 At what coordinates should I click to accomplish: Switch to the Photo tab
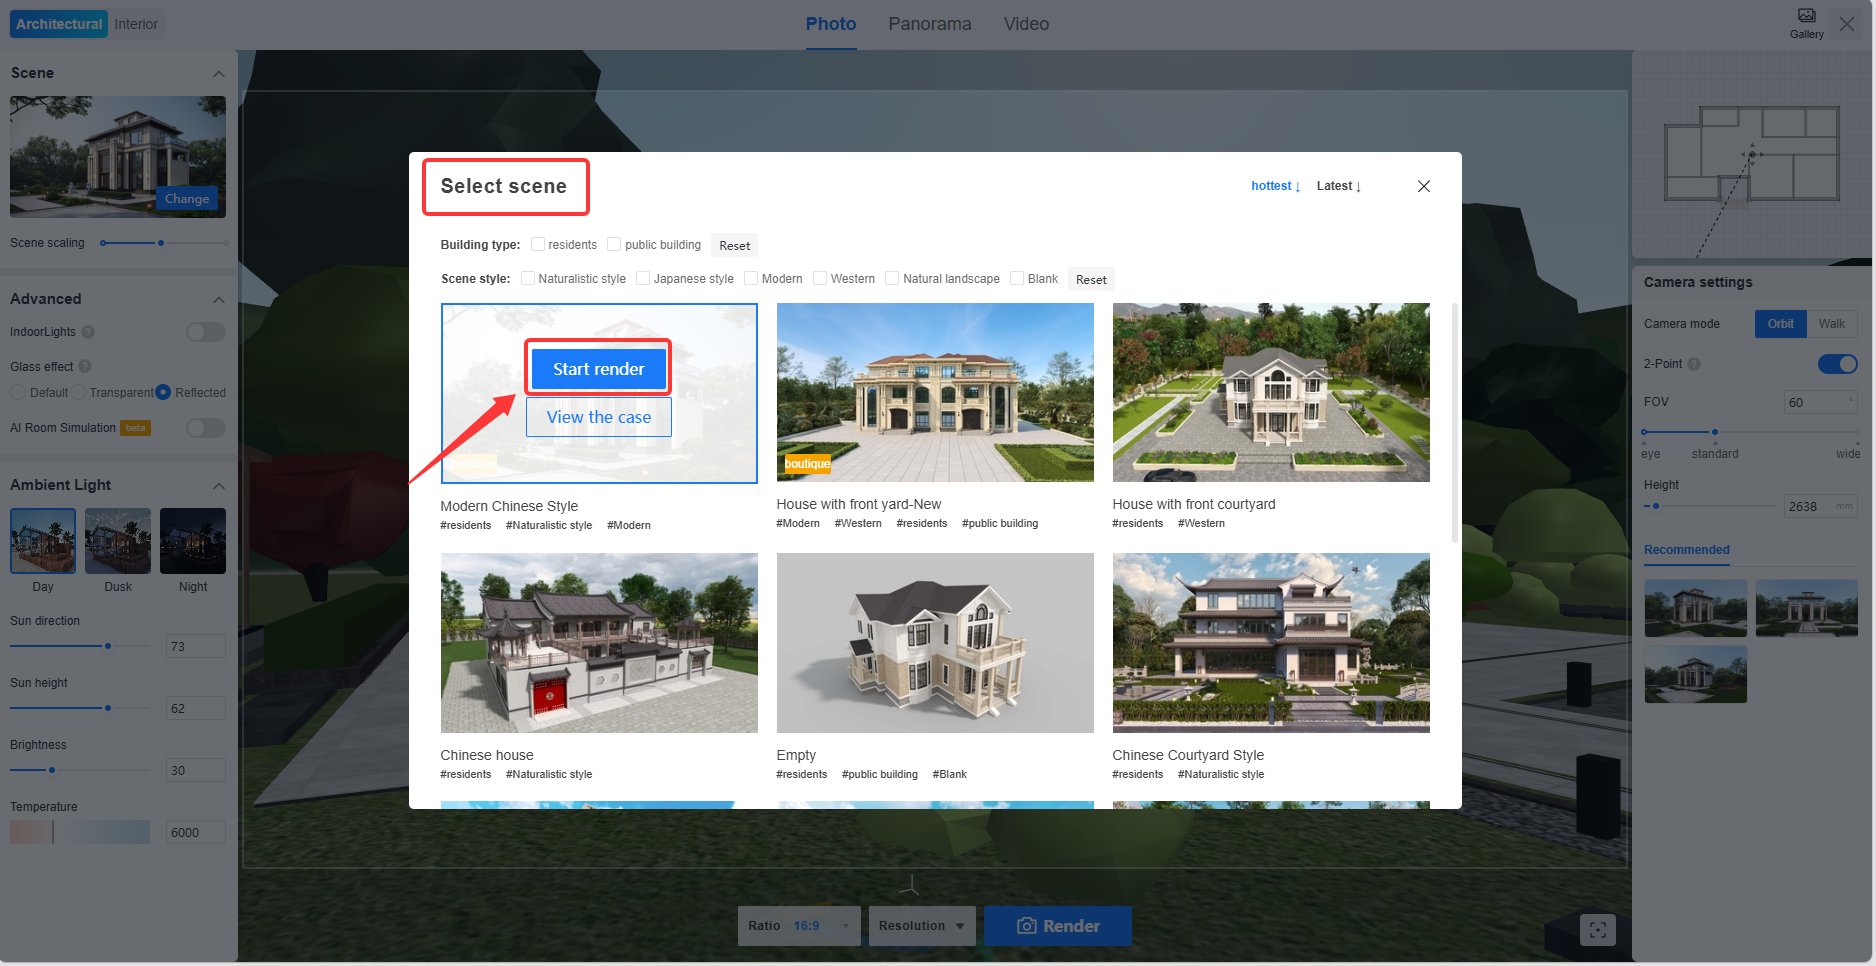(x=831, y=24)
